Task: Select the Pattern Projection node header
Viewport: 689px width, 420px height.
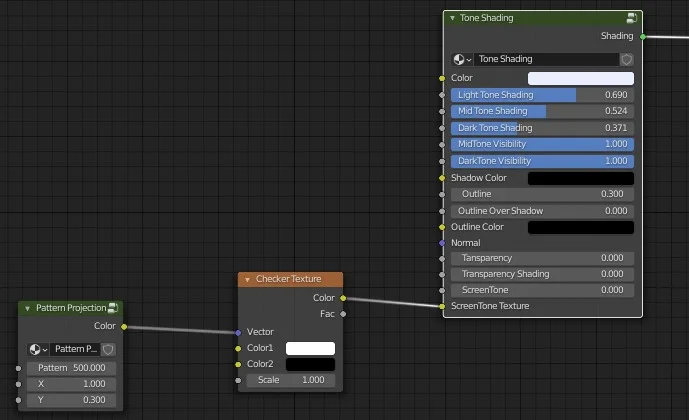Action: click(70, 308)
